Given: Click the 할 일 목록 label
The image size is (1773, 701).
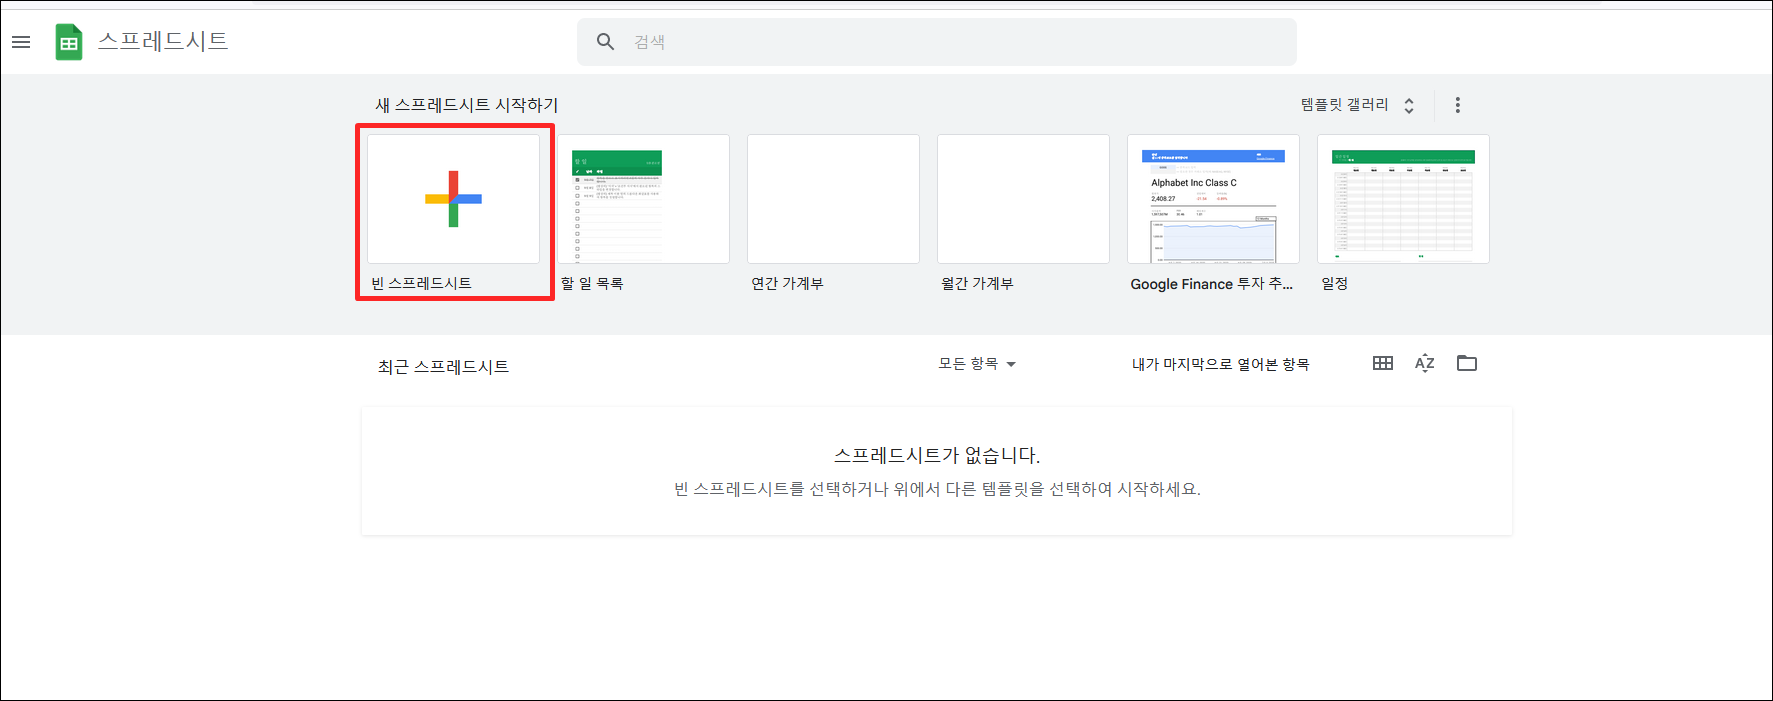Looking at the screenshot, I should click(592, 283).
